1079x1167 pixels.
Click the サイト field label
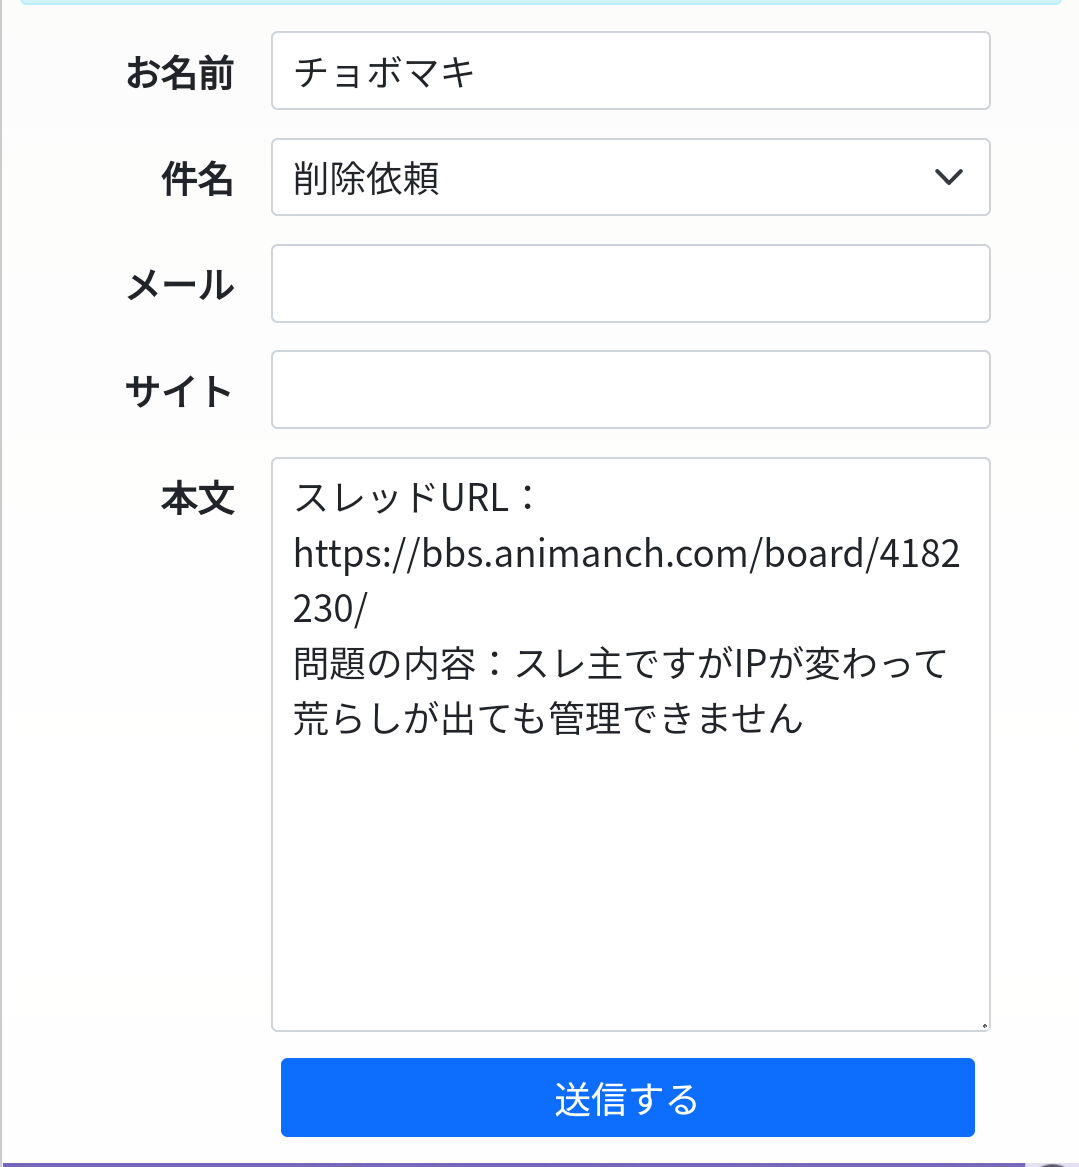[180, 391]
